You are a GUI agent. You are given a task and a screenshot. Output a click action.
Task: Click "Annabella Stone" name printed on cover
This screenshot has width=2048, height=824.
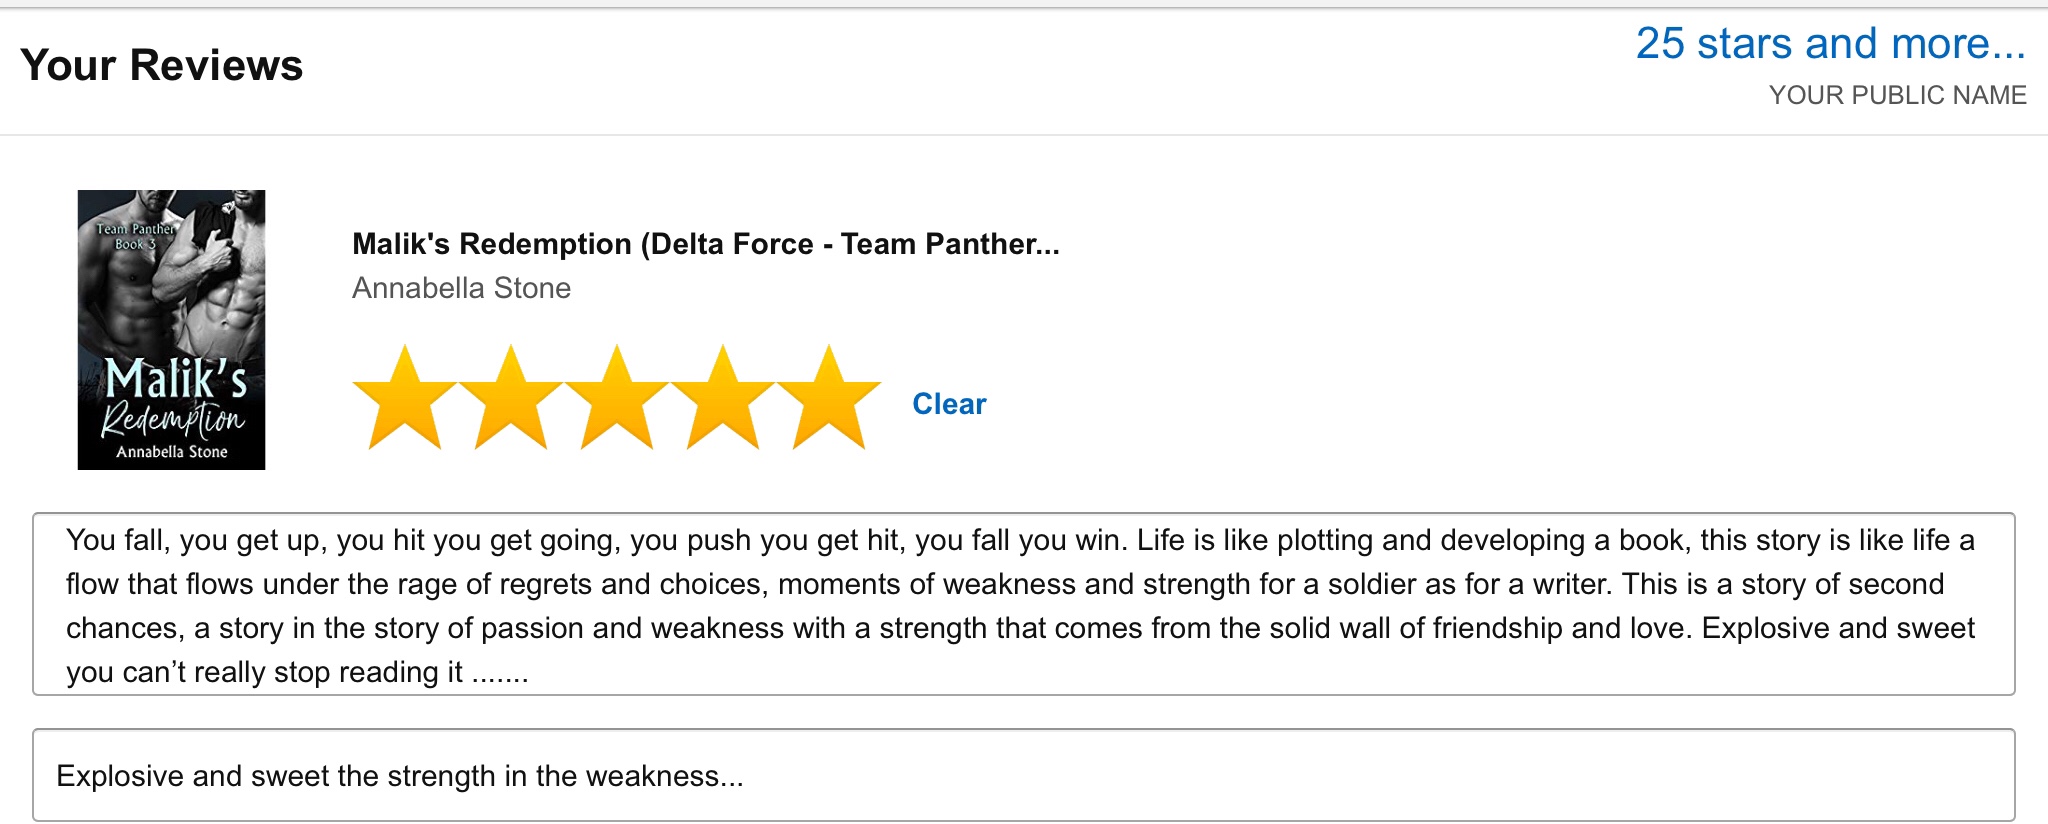point(171,452)
